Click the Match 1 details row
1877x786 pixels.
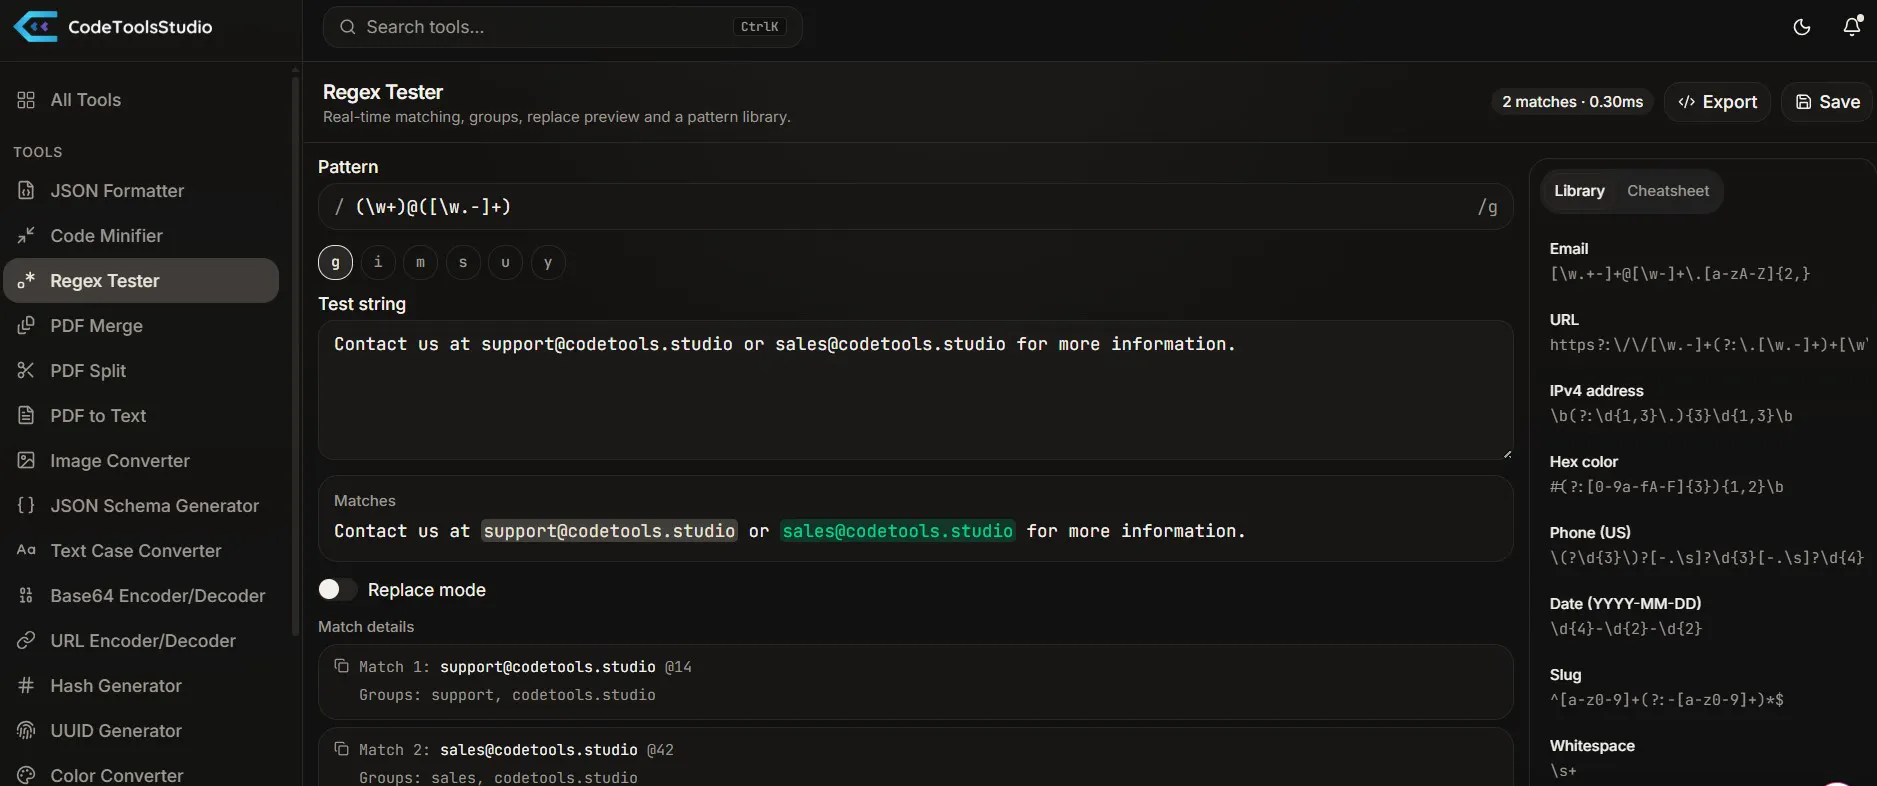click(915, 681)
